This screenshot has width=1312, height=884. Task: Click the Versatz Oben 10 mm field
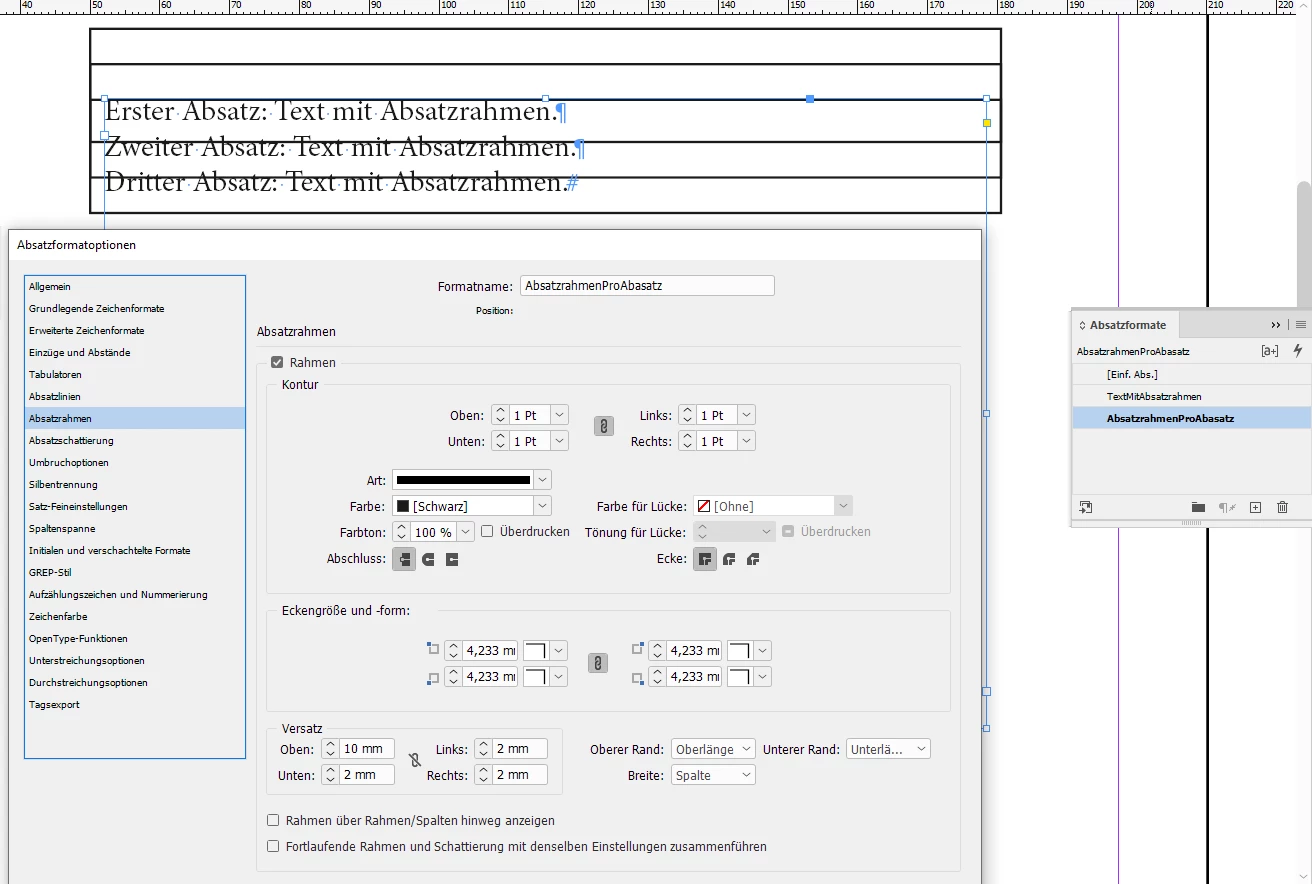tap(367, 749)
